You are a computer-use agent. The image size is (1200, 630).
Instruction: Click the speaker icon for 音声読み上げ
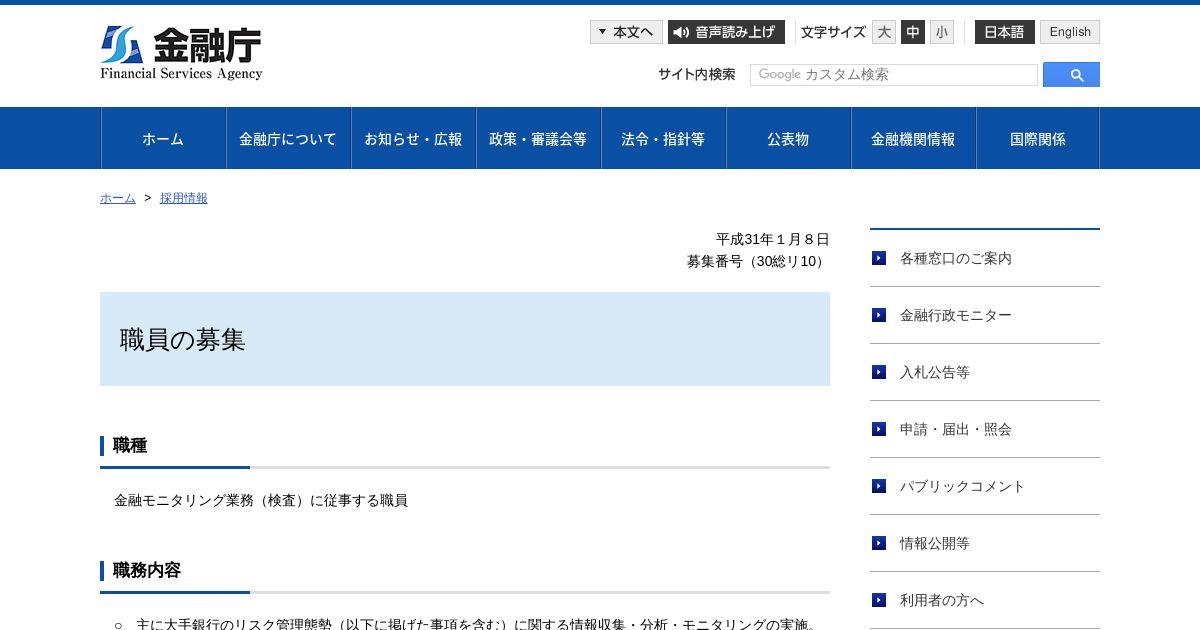pyautogui.click(x=681, y=32)
